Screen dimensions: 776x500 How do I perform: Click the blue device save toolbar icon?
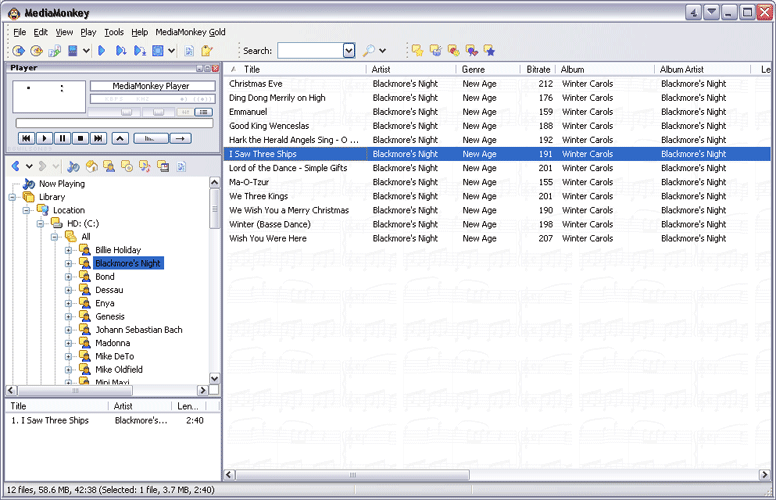pyautogui.click(x=73, y=50)
